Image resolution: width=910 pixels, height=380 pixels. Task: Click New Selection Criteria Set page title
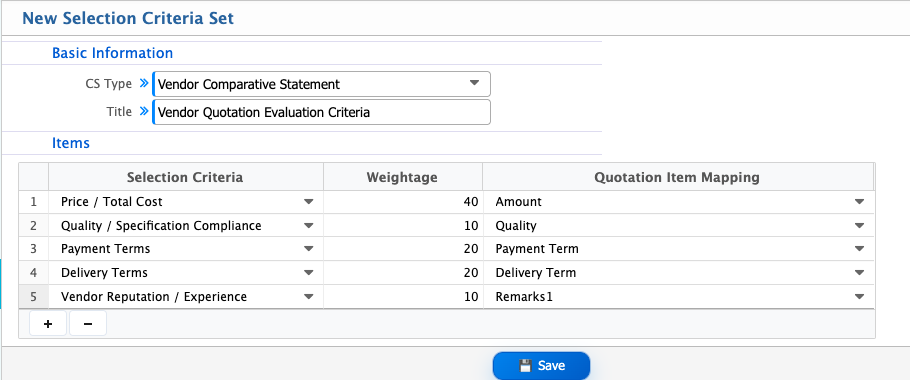[x=128, y=18]
